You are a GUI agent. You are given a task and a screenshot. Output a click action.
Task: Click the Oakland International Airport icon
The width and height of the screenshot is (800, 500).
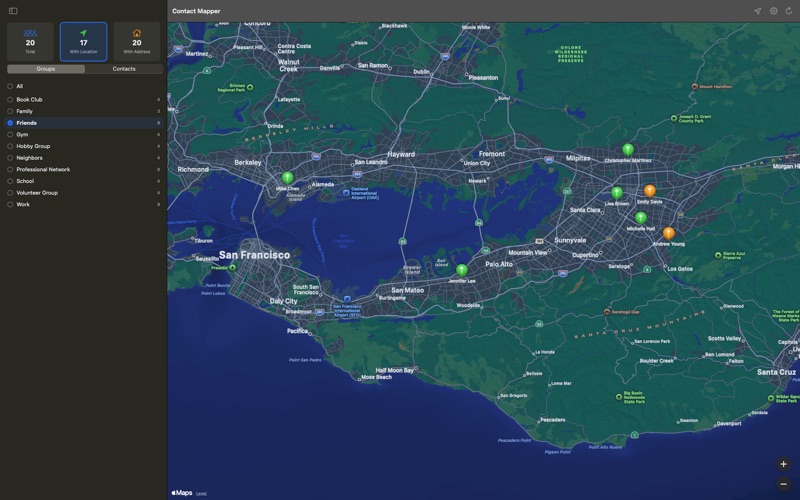[346, 193]
